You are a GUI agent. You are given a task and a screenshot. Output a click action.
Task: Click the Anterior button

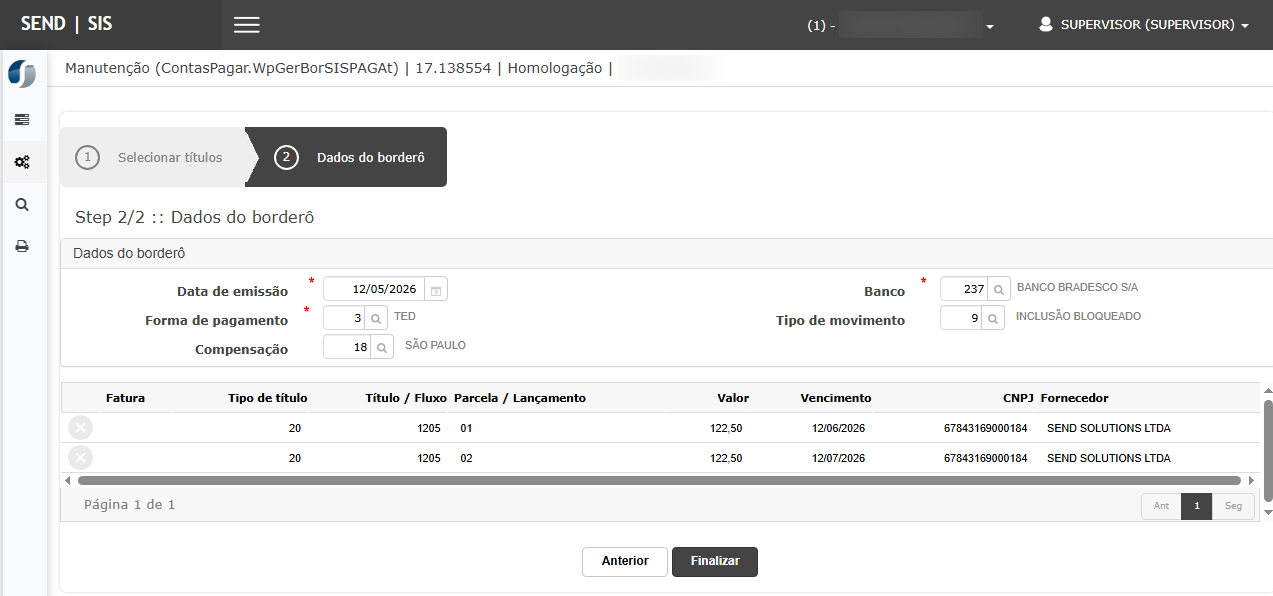625,562
